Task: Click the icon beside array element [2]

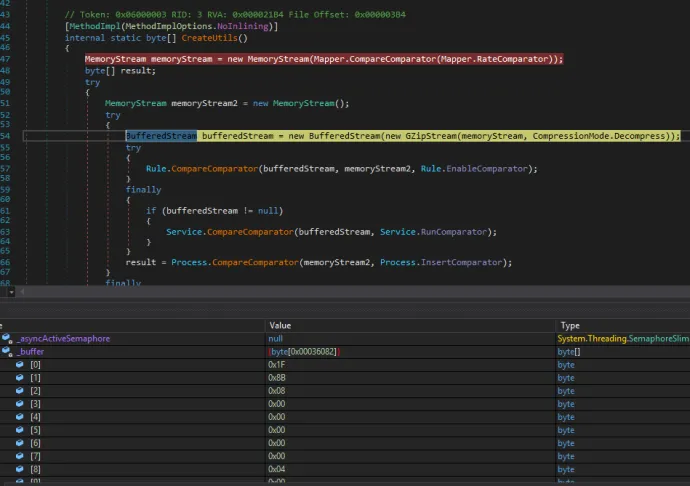Action: point(20,390)
